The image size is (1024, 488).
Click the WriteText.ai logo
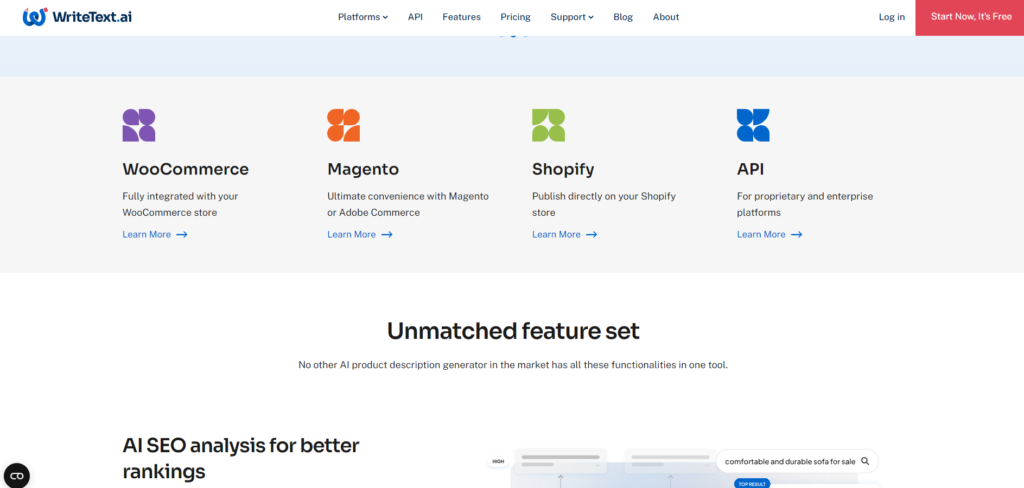77,17
